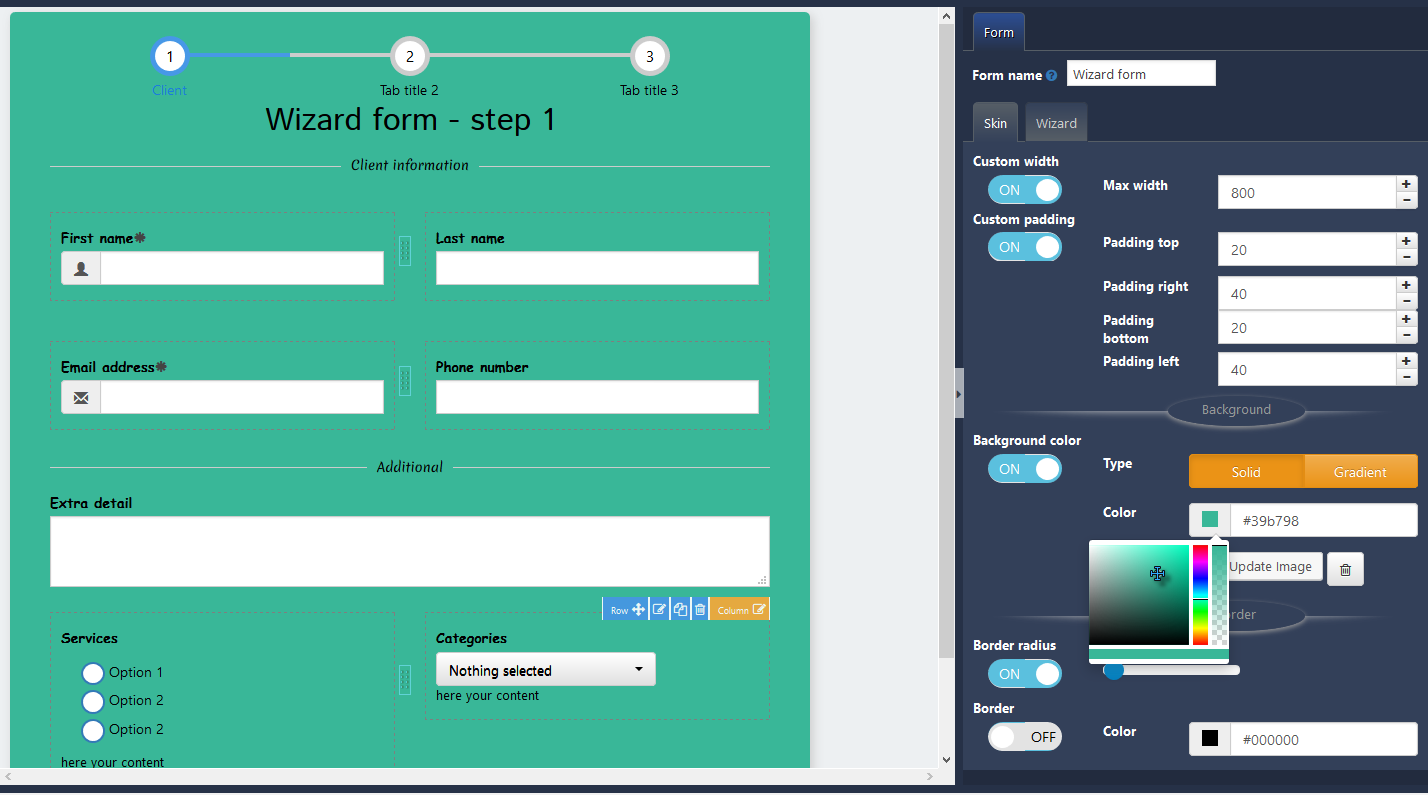Click the background color hex input
1428x795 pixels.
[x=1324, y=520]
